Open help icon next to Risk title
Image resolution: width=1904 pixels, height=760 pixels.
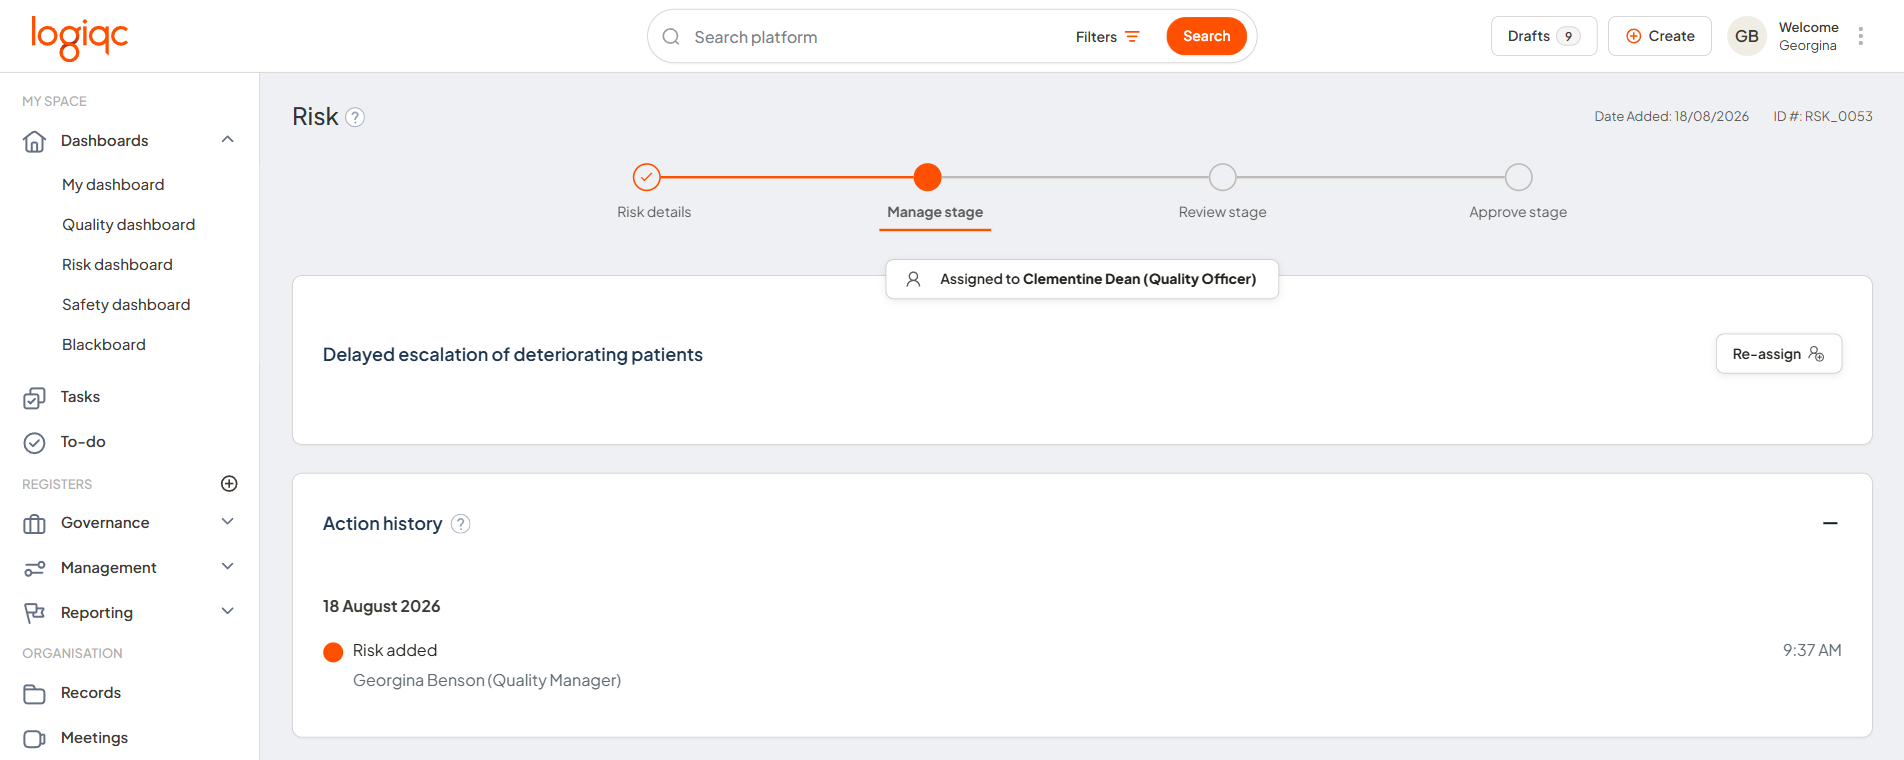[x=355, y=117]
